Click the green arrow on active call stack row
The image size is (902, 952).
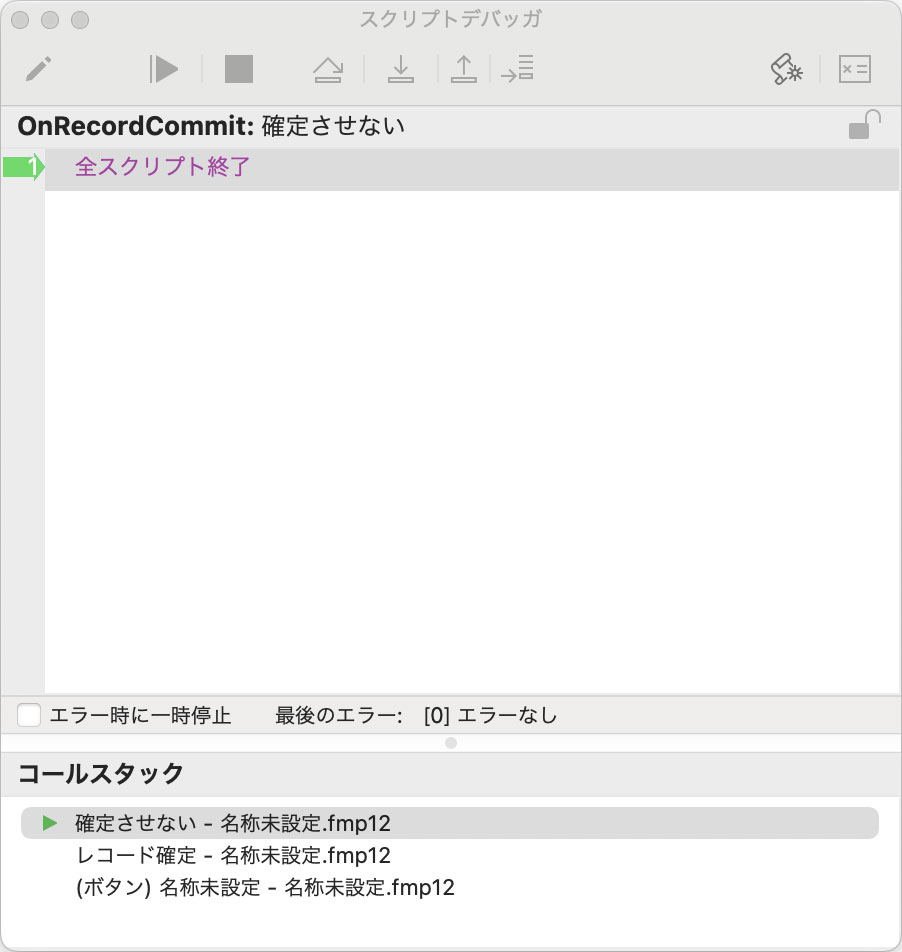(50, 823)
